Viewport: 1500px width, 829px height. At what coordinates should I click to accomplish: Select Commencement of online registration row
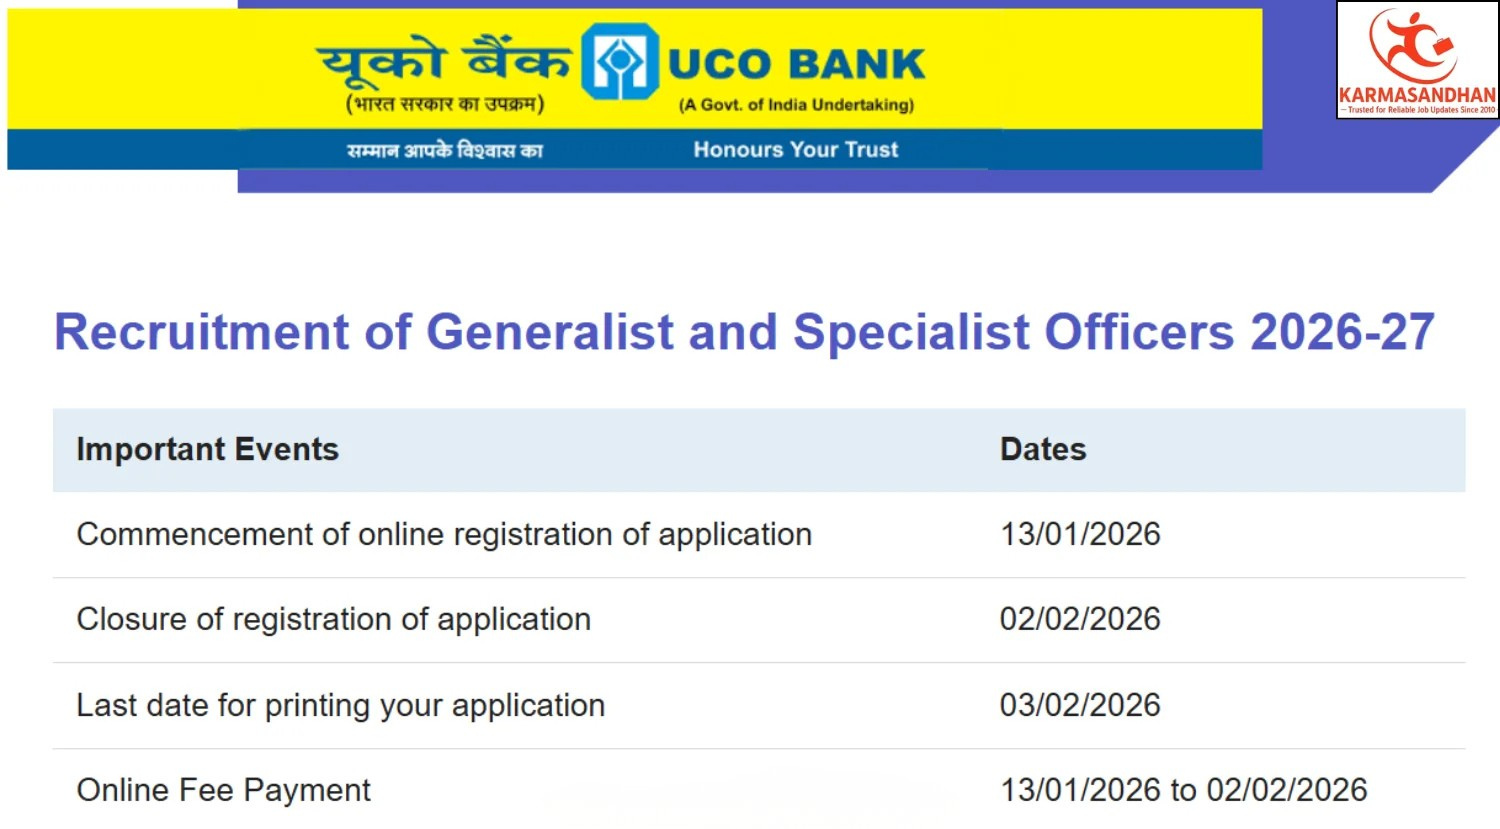coord(444,535)
